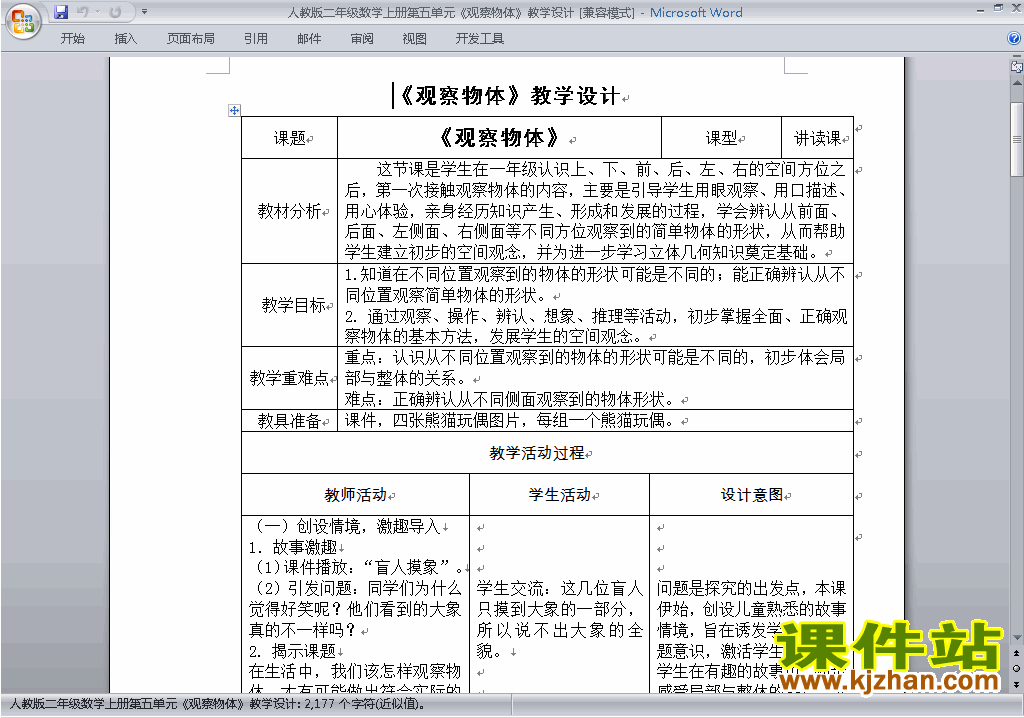Click the line starting 课件，四张熊猫玩偶图片
1024x718 pixels.
(x=509, y=421)
